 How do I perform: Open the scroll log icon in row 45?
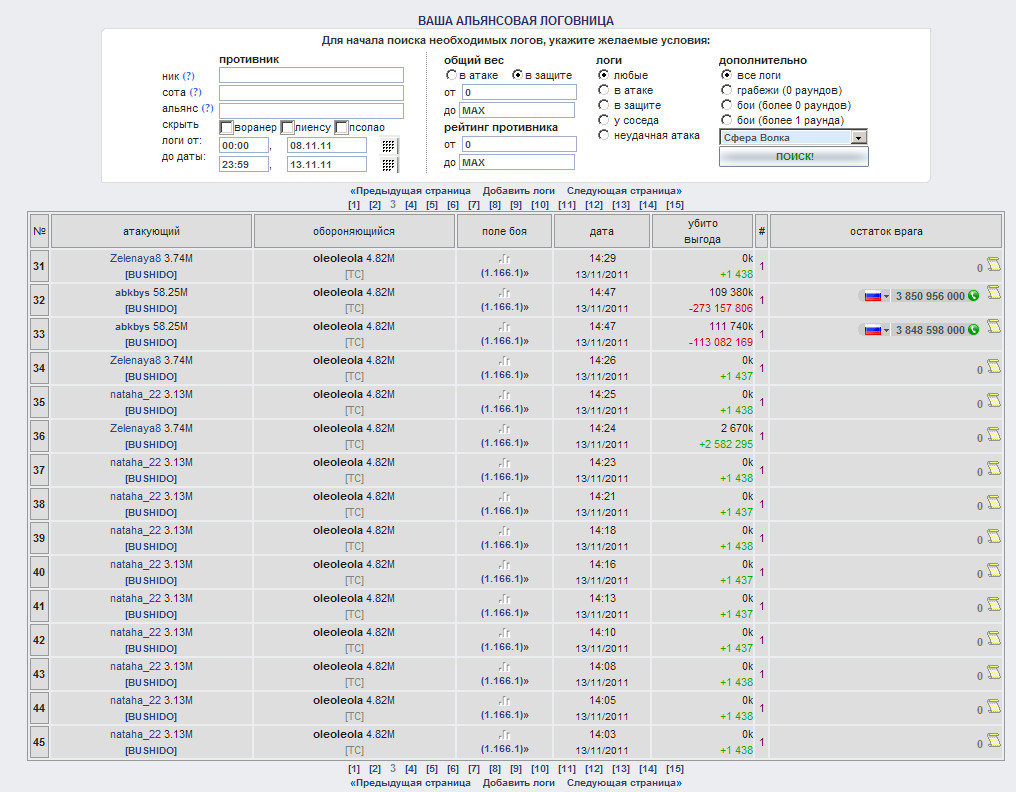pos(994,740)
